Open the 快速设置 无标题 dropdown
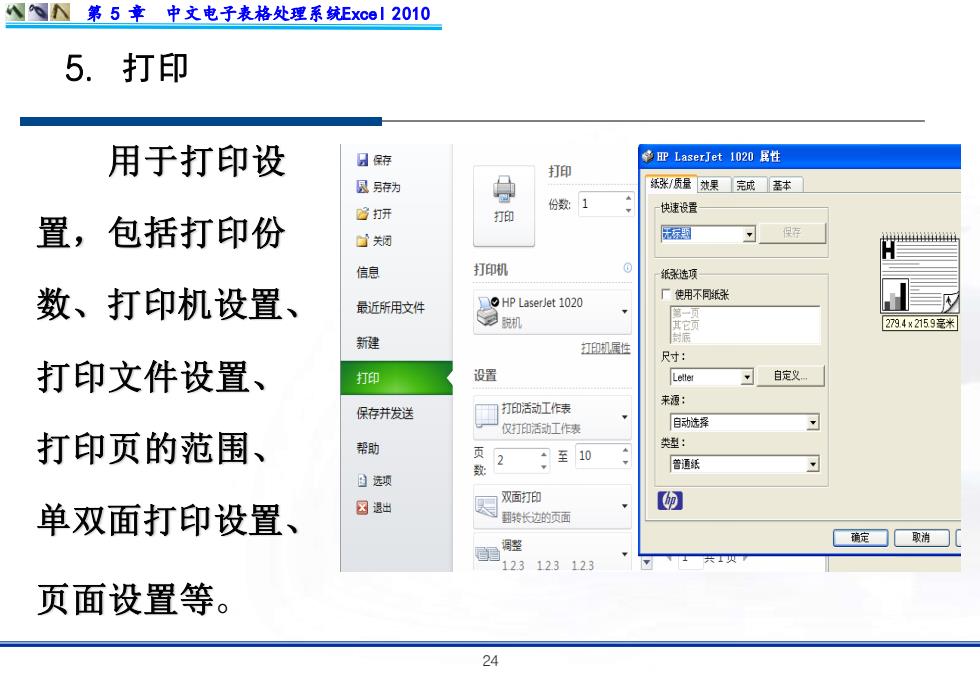 [x=749, y=234]
